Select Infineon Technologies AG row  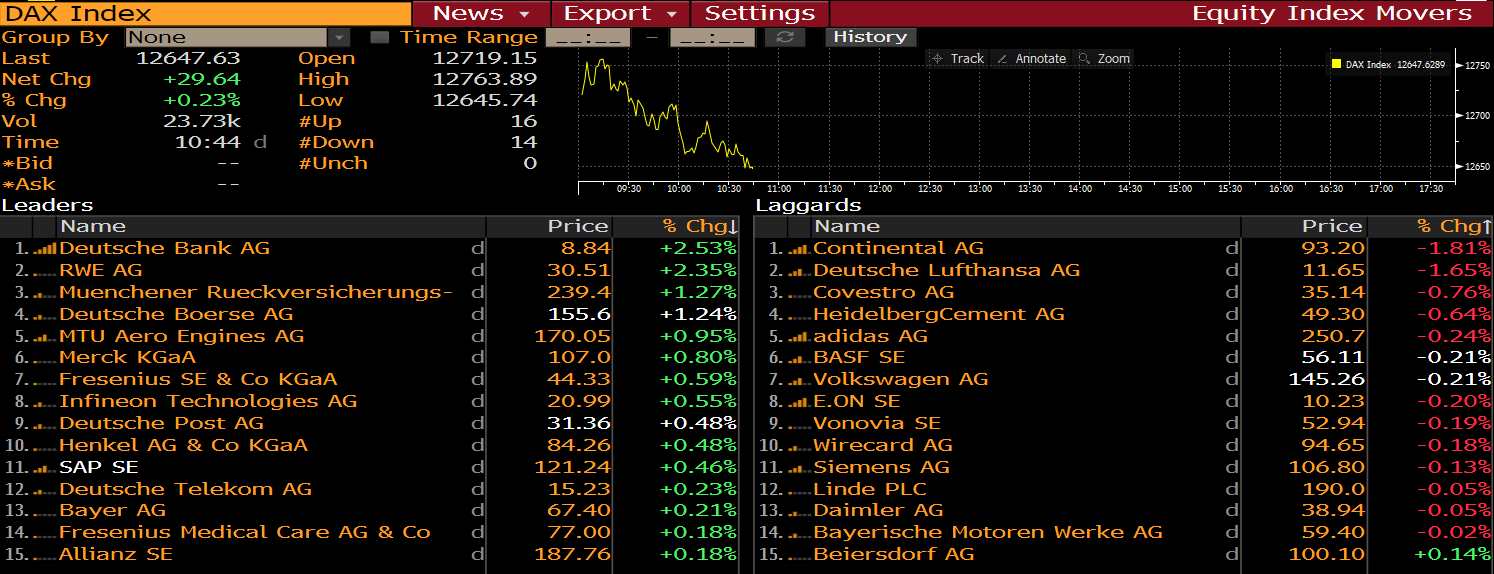pos(370,401)
